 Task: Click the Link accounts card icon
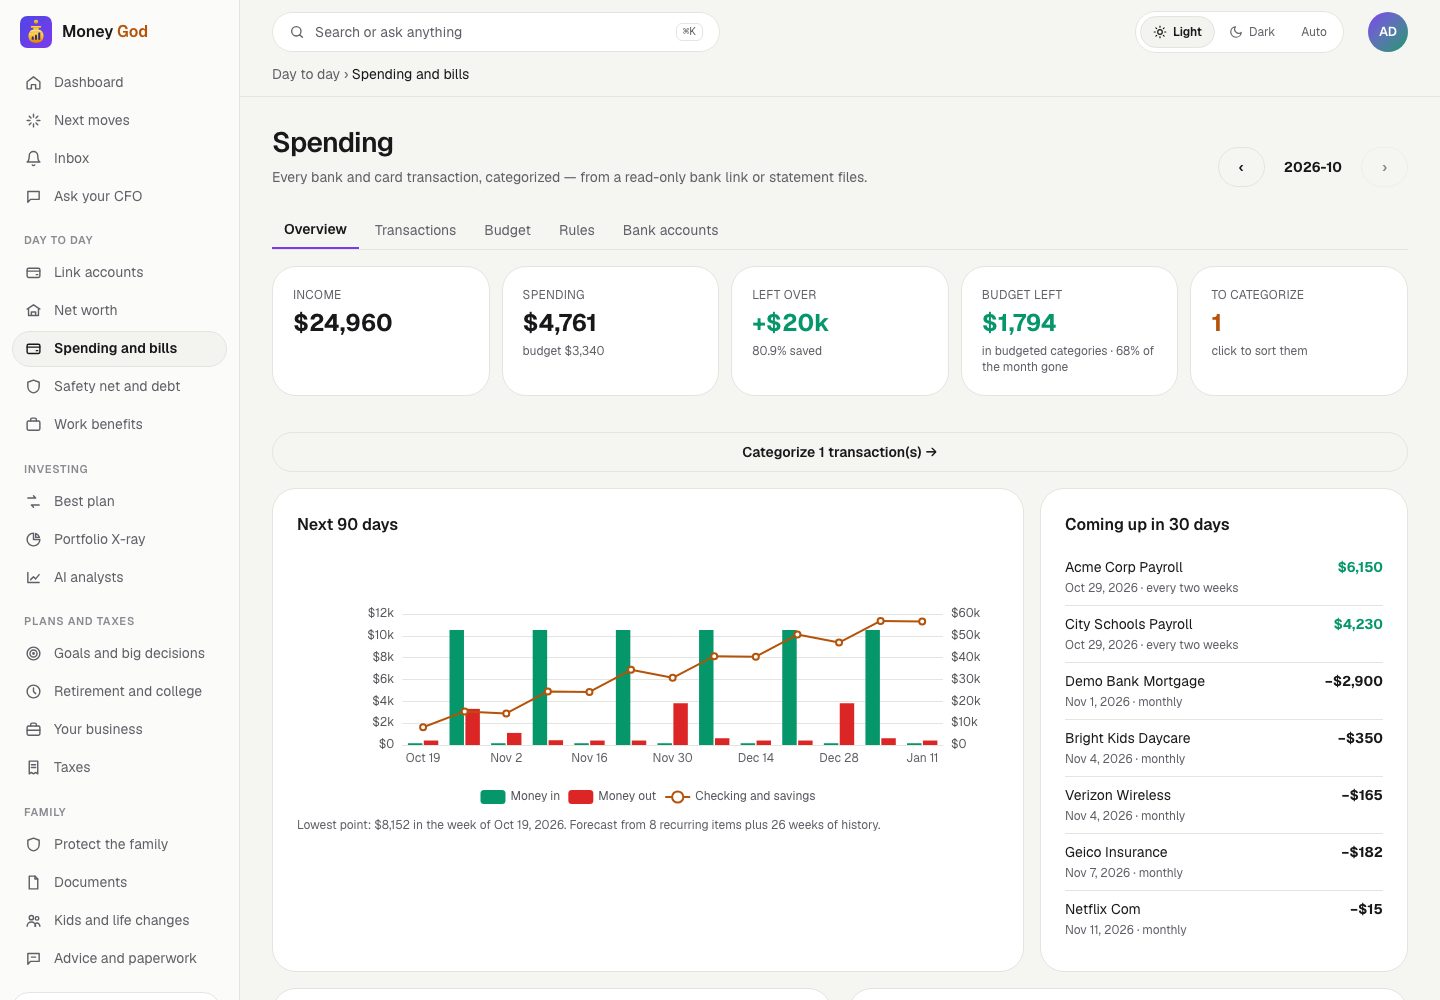[x=33, y=272]
